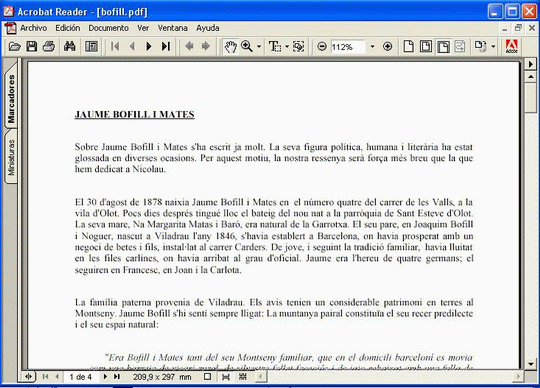Open the zoom percentage dropdown arrow
540x388 pixels.
click(372, 46)
